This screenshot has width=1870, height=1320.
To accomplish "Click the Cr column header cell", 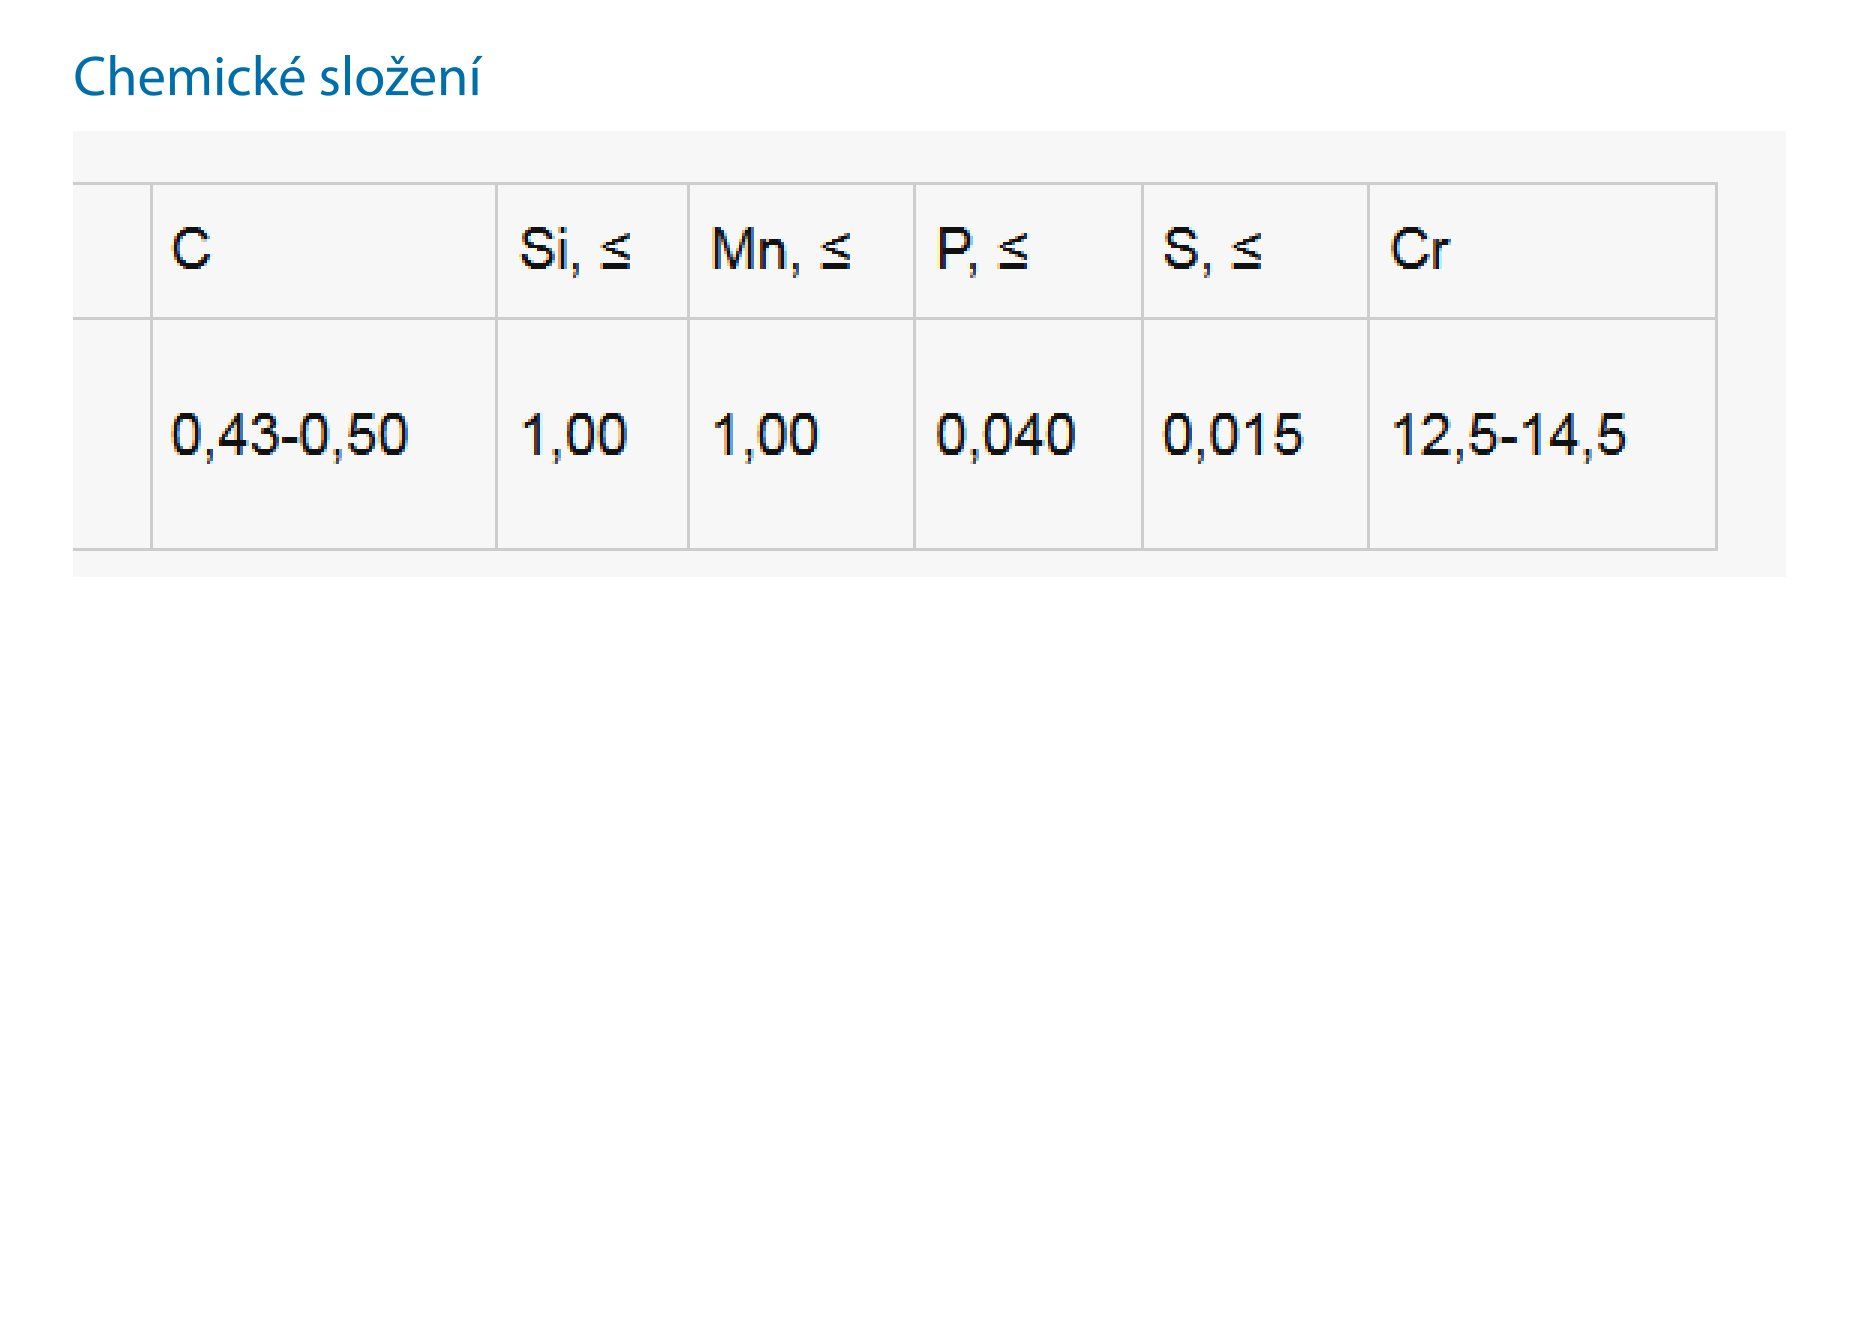I will (x=1541, y=250).
